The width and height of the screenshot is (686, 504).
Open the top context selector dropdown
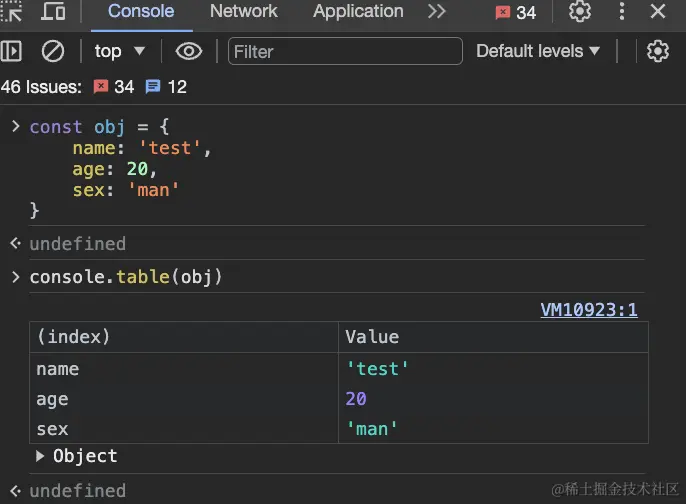[x=120, y=51]
